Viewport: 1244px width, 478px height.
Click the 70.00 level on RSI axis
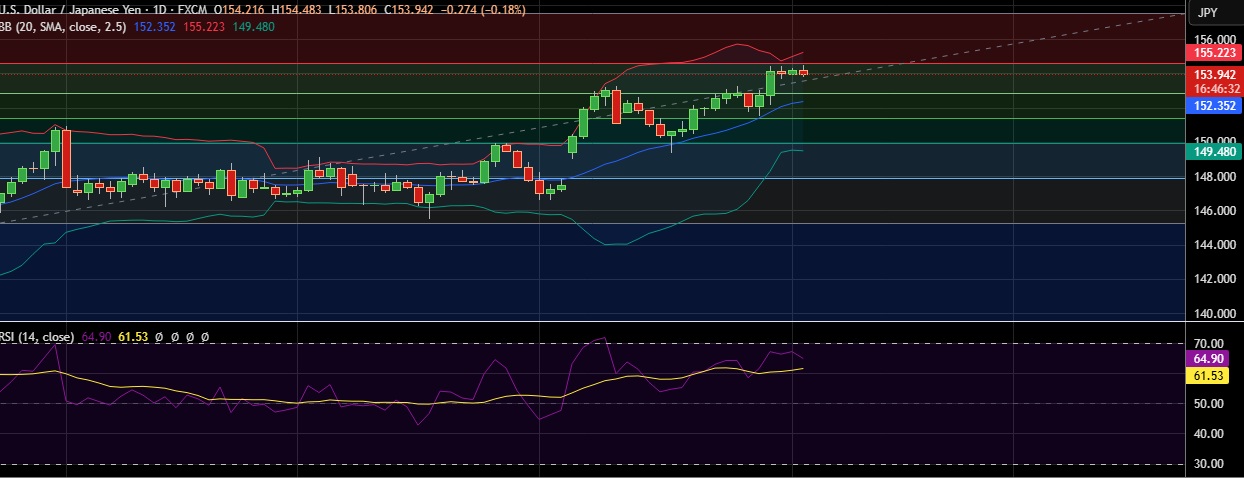click(1209, 343)
